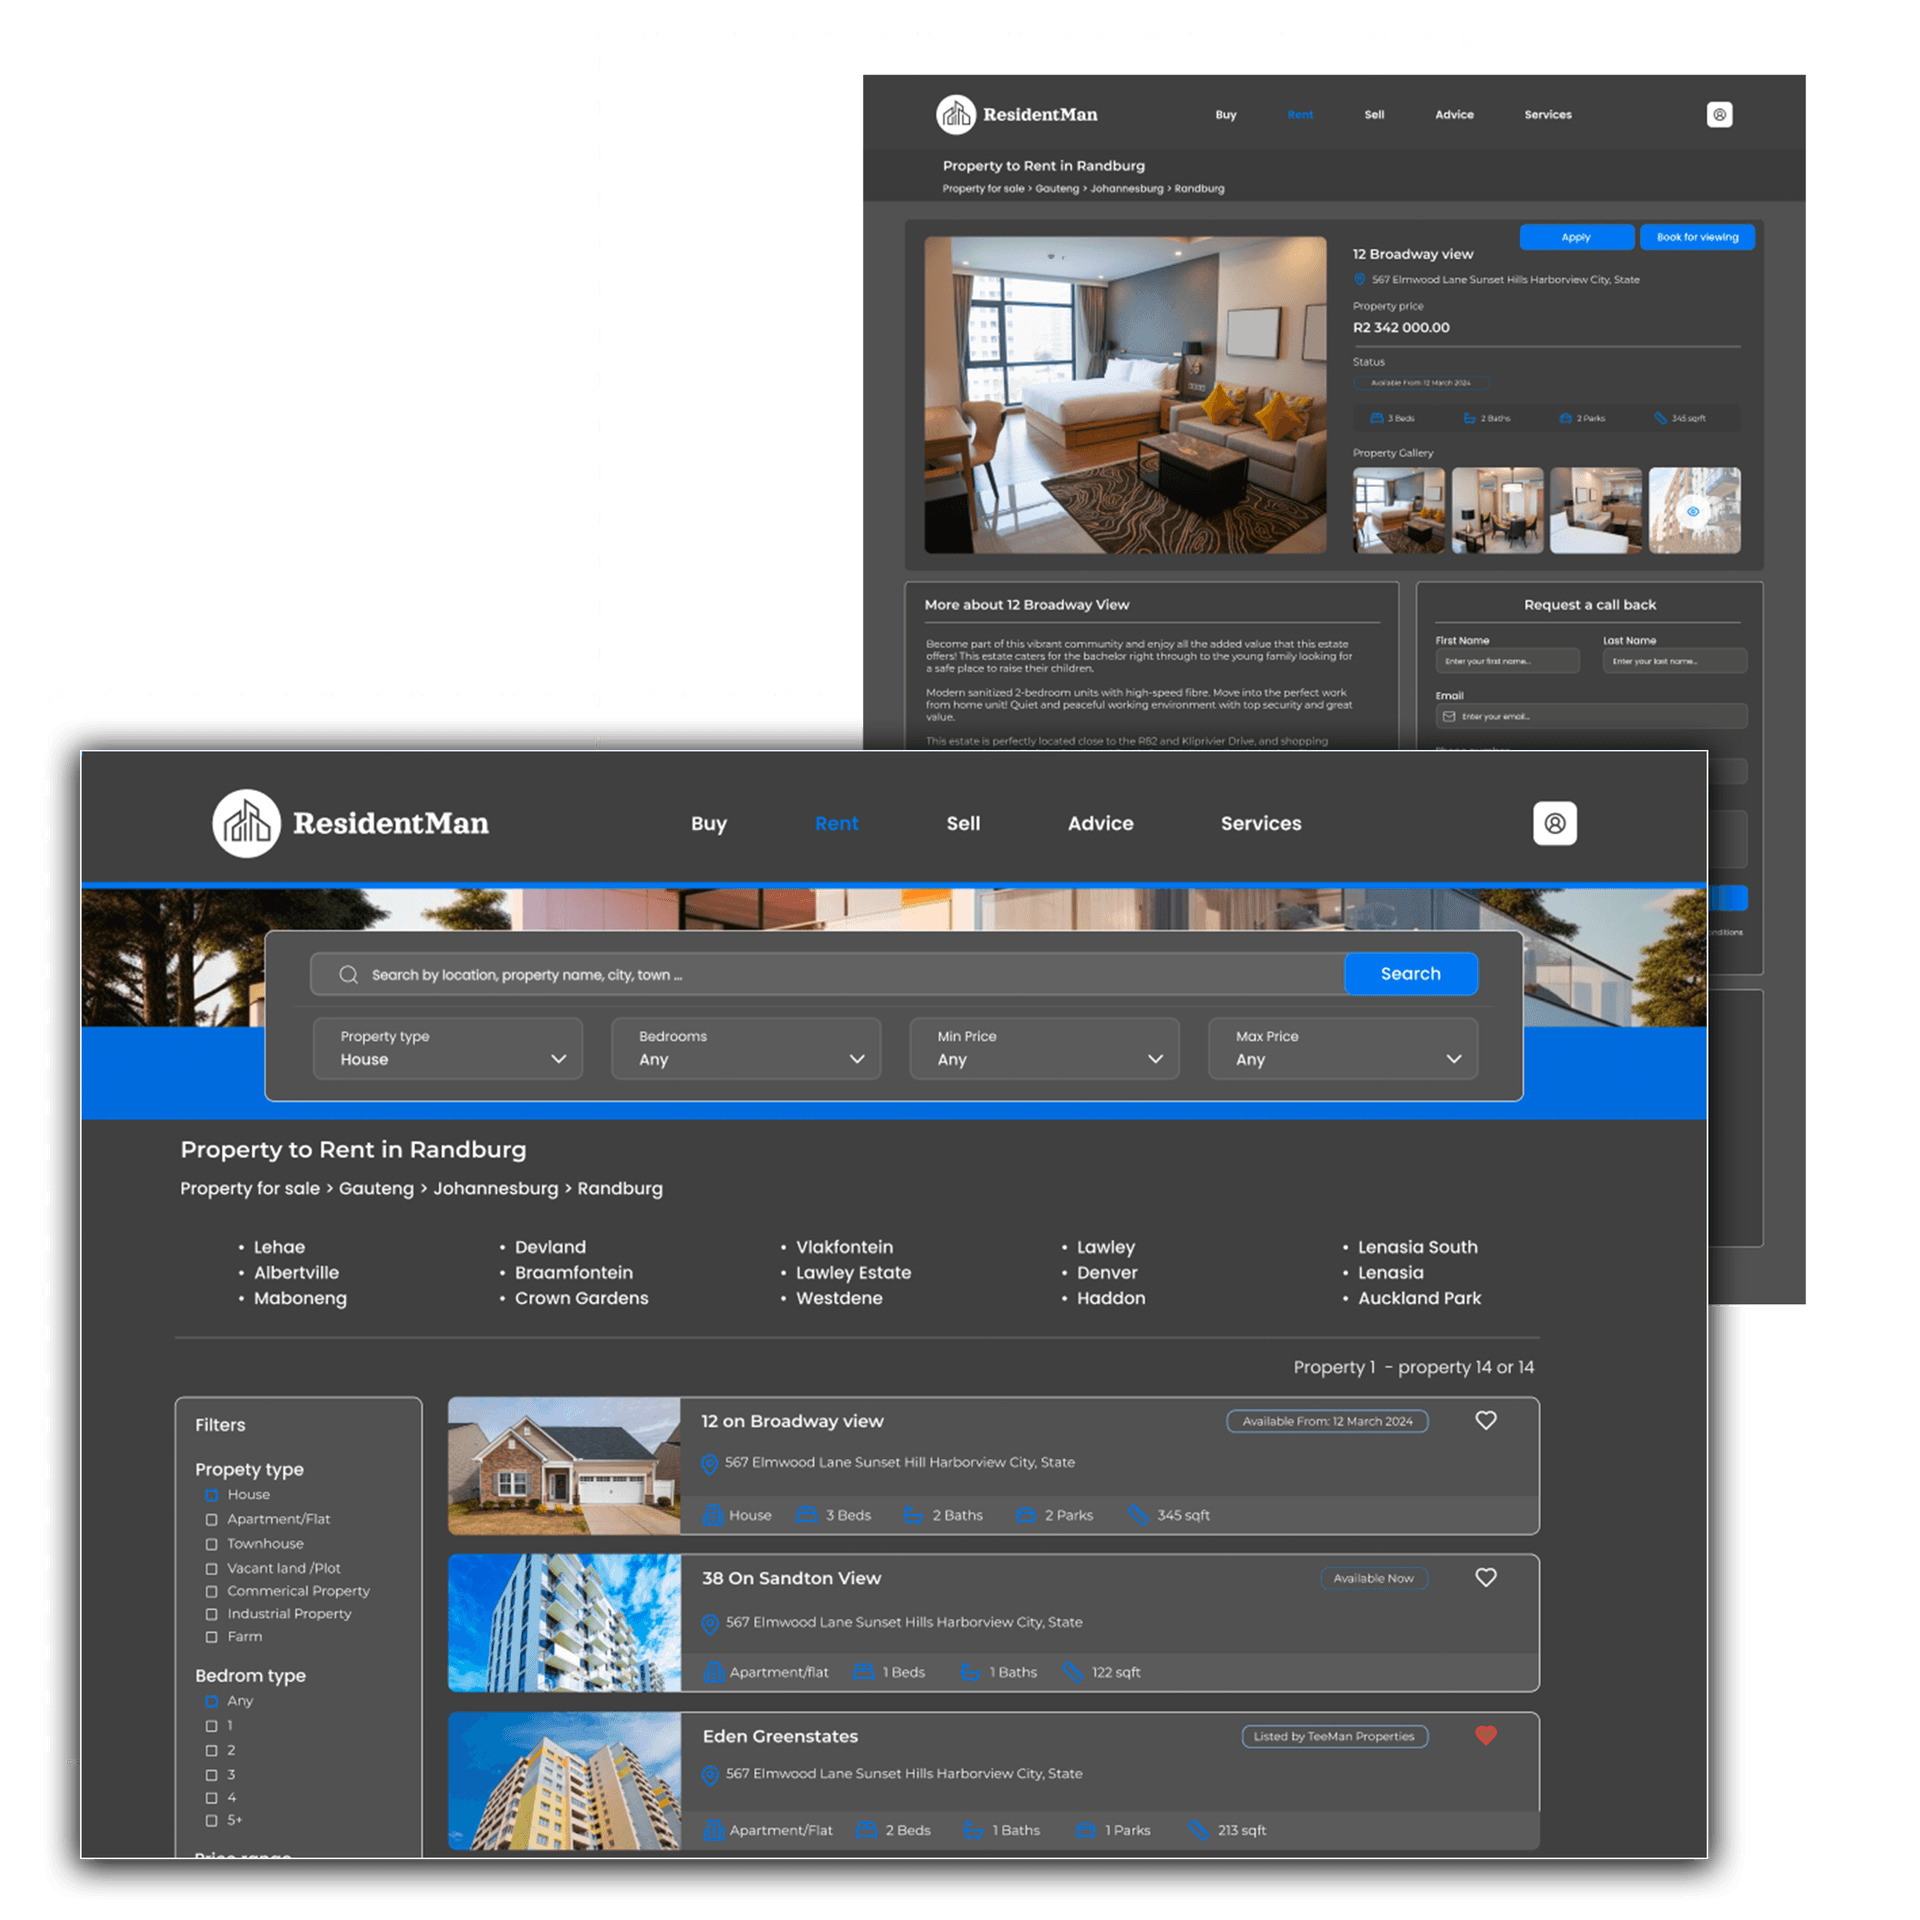
Task: Open the Buy menu in front window
Action: (x=709, y=823)
